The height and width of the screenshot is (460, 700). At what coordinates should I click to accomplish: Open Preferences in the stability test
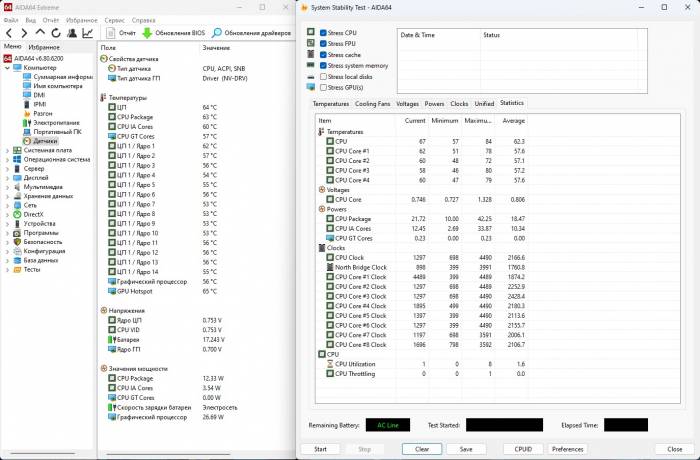(x=567, y=449)
